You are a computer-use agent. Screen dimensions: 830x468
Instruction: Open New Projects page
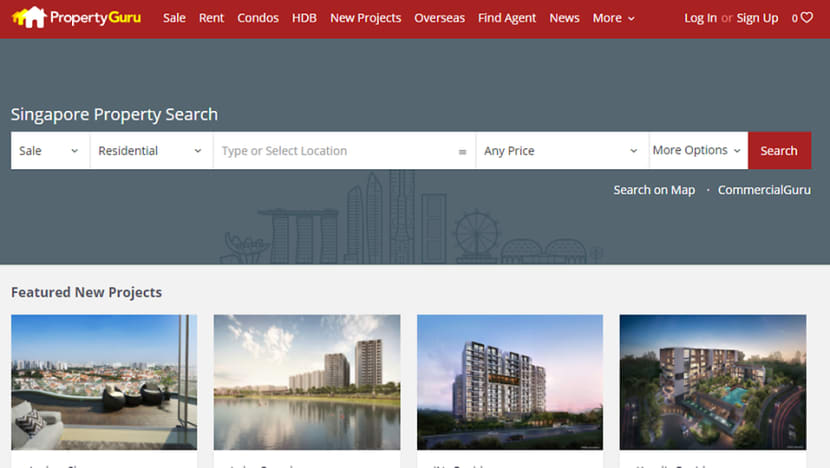coord(366,18)
